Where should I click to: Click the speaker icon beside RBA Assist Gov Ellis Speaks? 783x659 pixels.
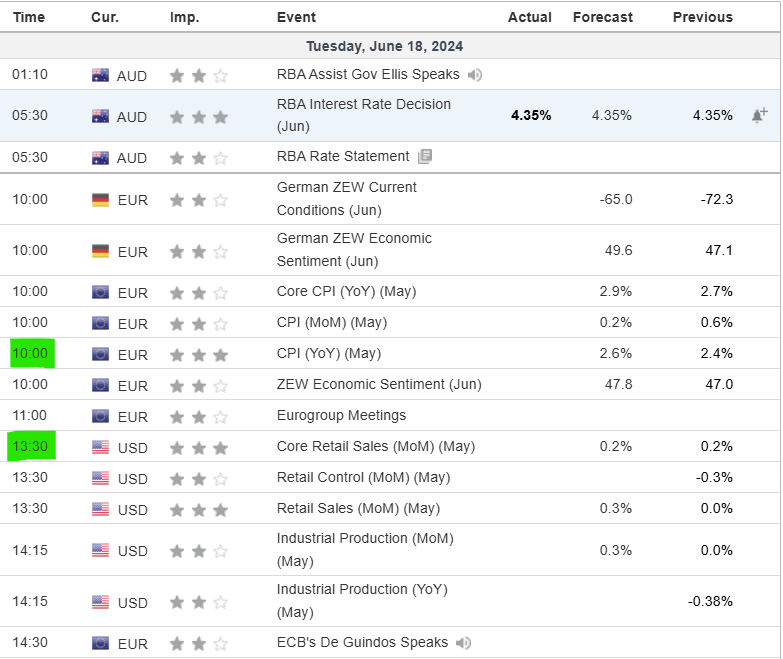tap(475, 75)
